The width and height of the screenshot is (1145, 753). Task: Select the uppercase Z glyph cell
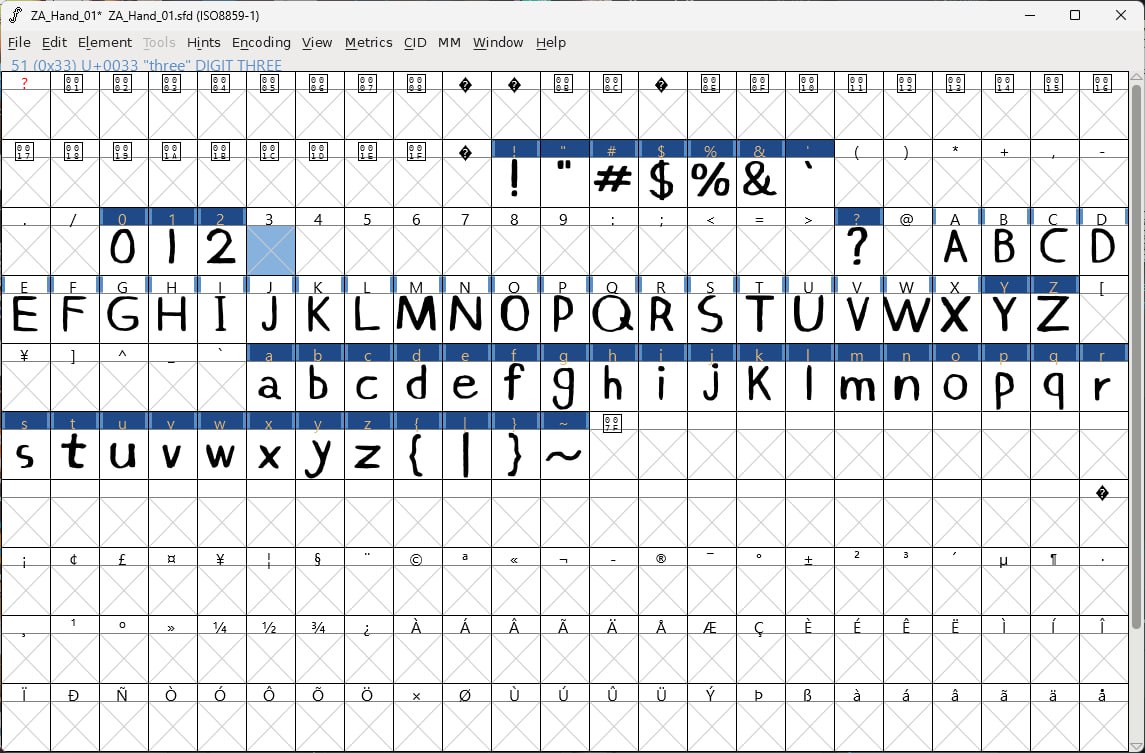click(1052, 315)
